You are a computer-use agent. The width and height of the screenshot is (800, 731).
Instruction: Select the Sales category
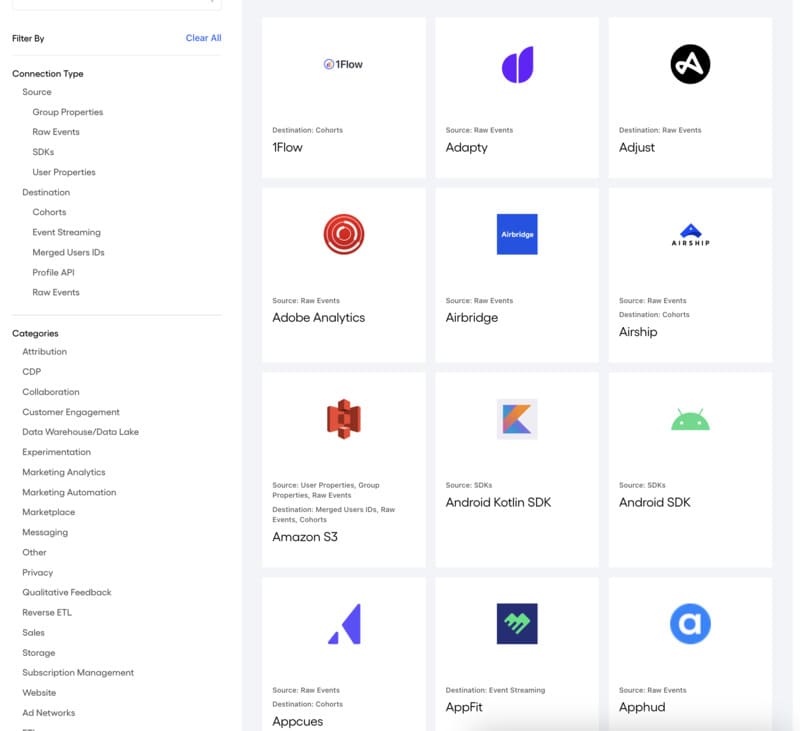33,633
